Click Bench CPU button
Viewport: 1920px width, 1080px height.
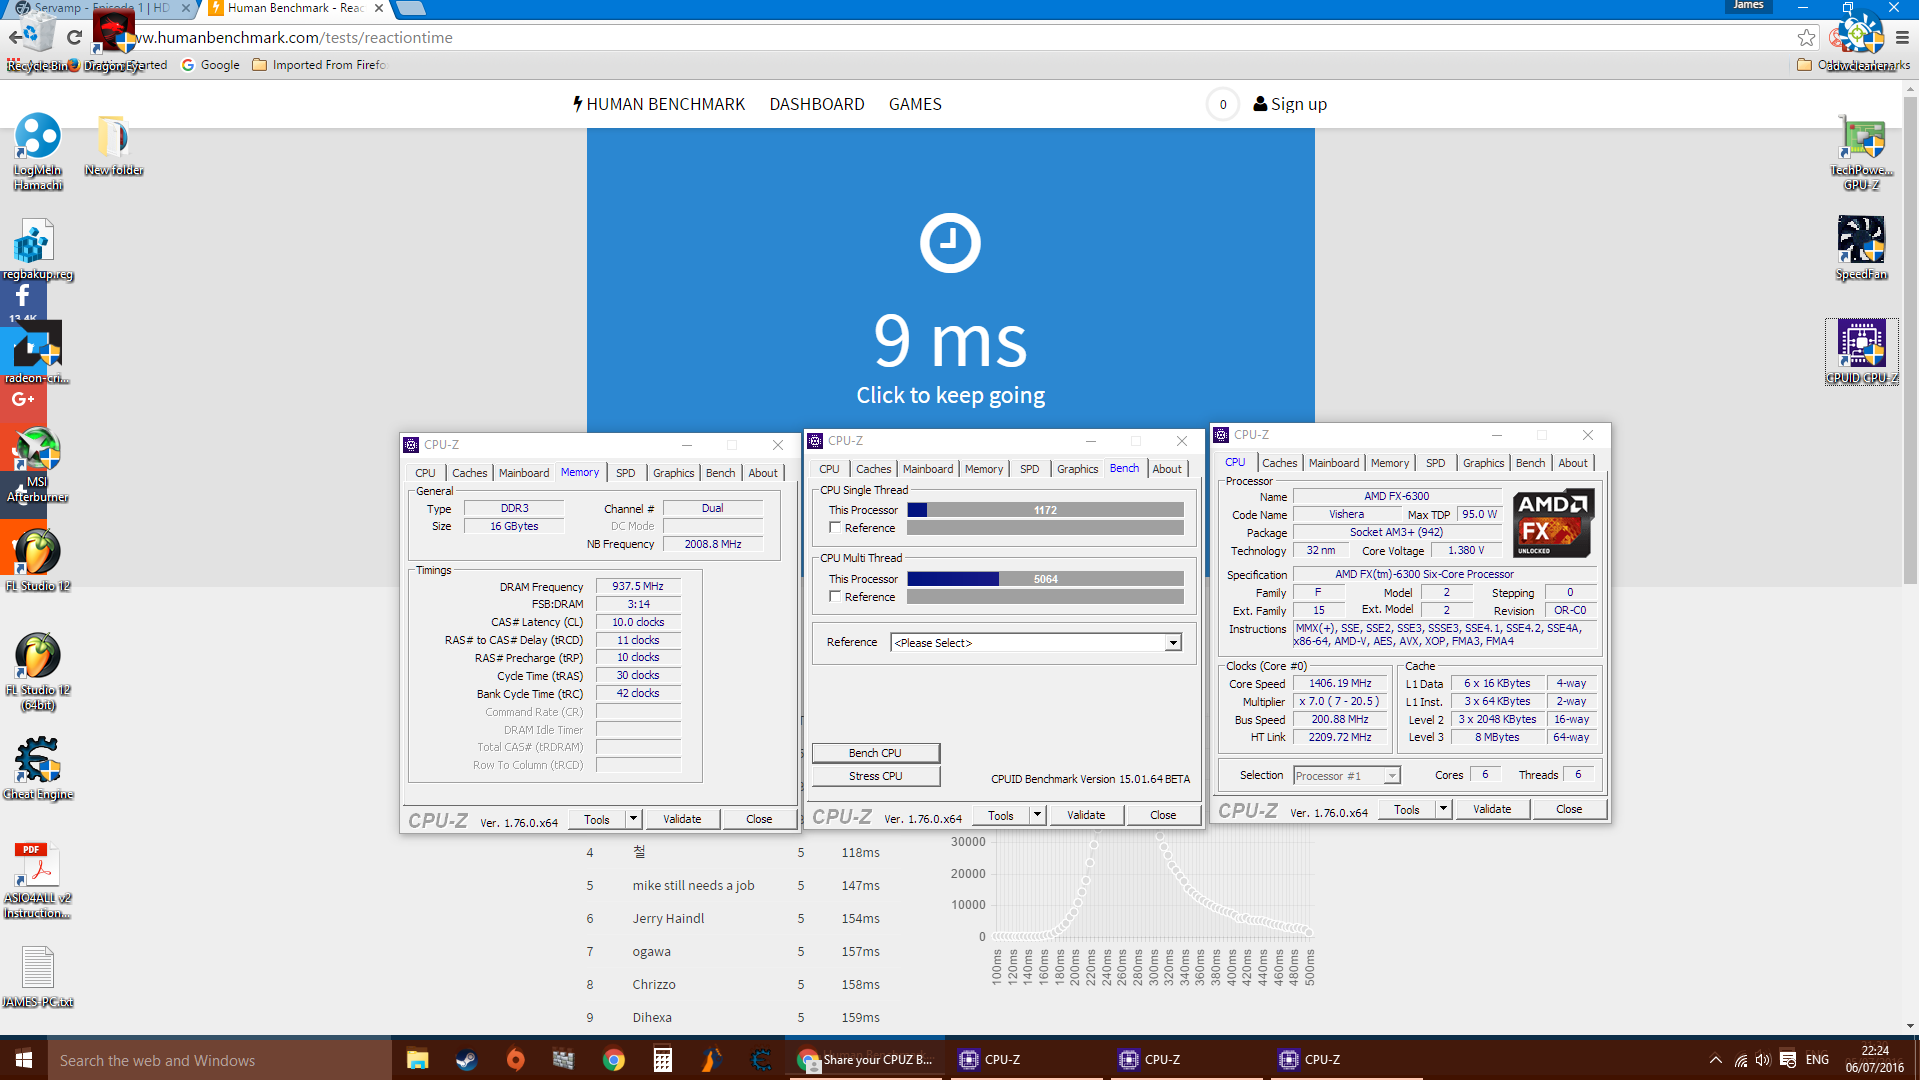coord(873,752)
